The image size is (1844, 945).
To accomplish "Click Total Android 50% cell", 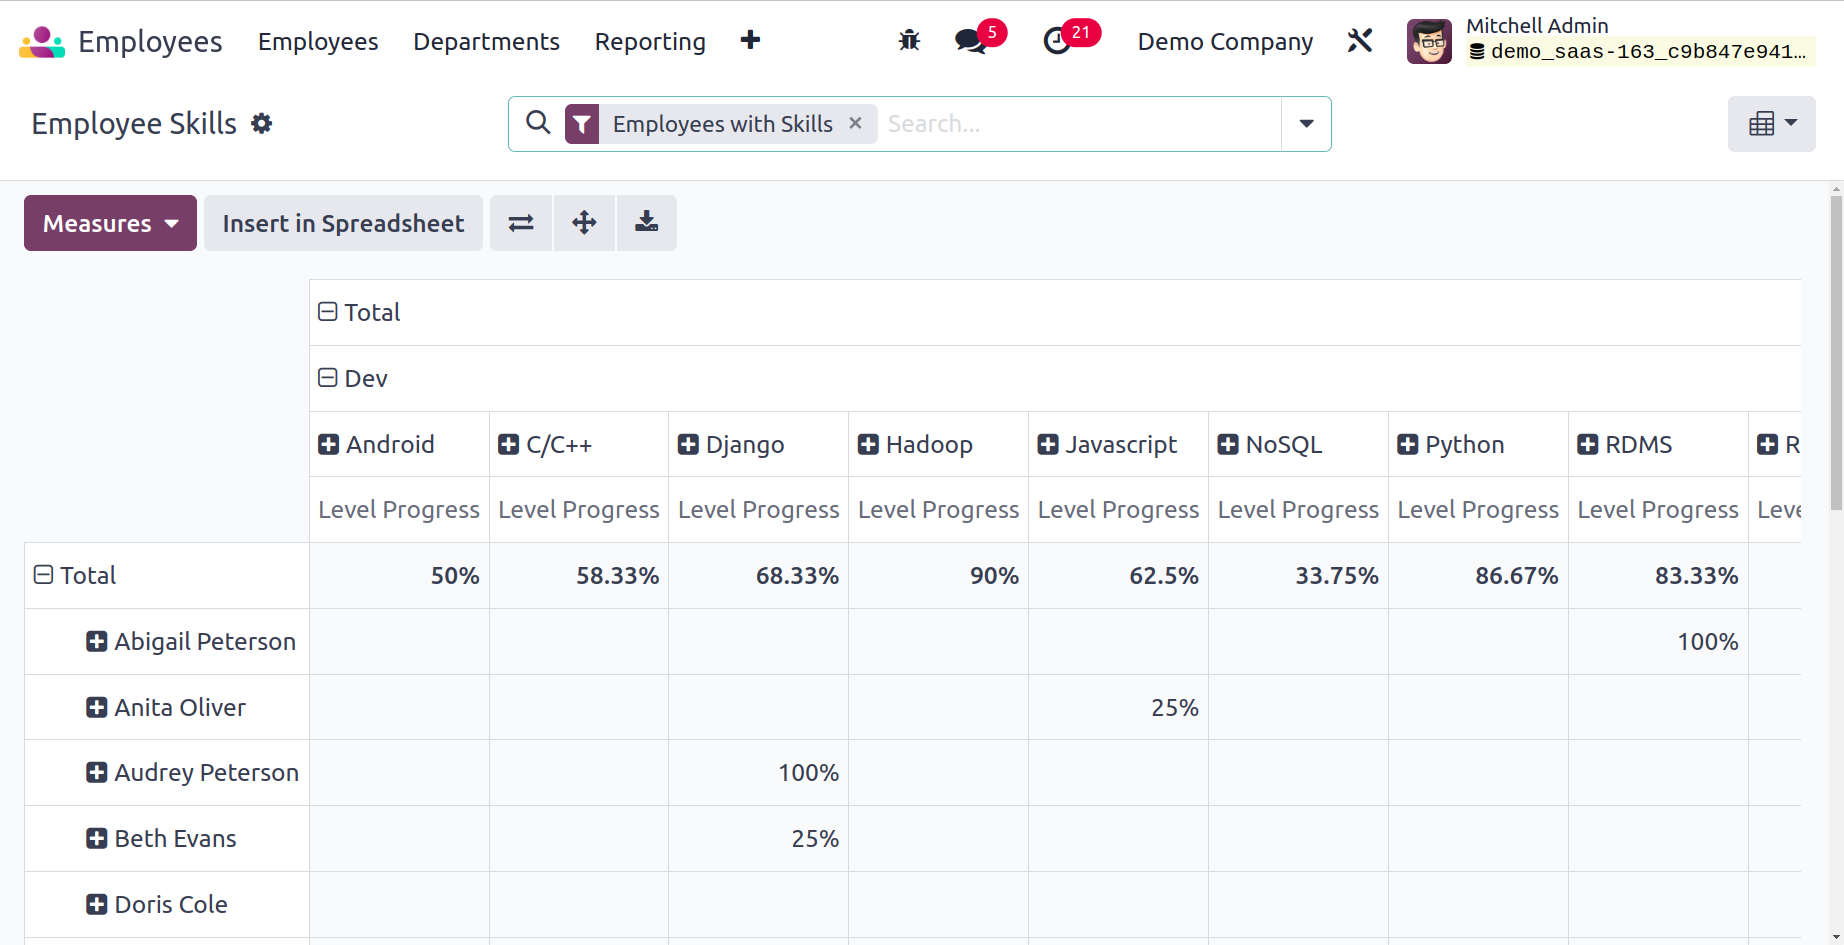I will click(399, 576).
